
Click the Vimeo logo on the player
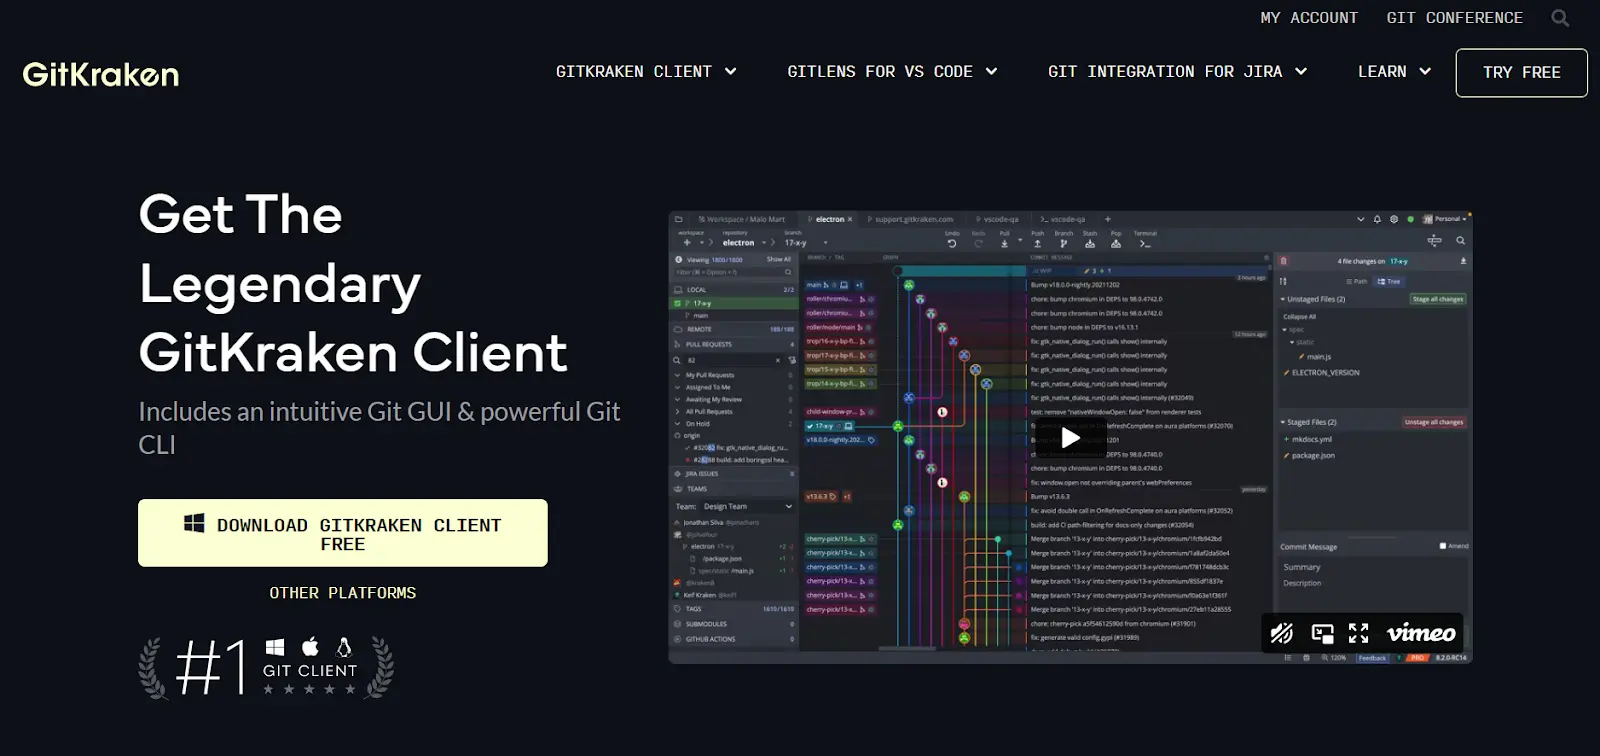1420,633
